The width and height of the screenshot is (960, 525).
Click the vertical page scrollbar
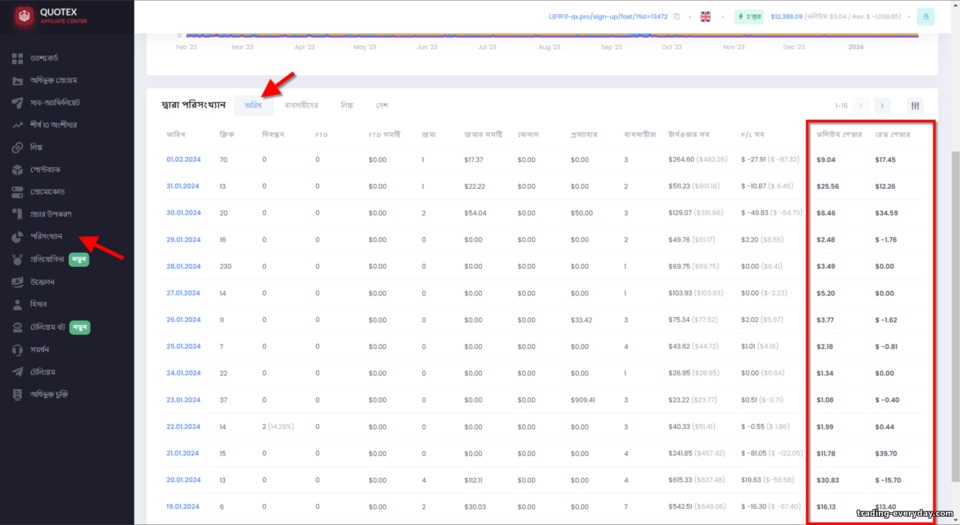click(x=955, y=317)
